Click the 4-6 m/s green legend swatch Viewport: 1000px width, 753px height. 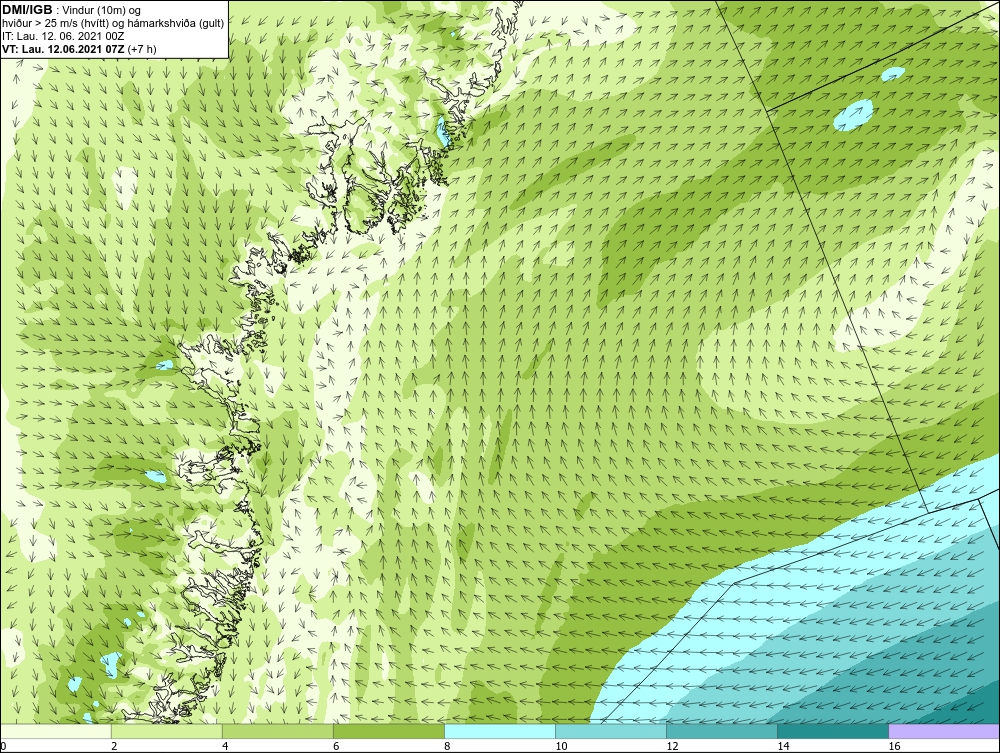click(277, 731)
